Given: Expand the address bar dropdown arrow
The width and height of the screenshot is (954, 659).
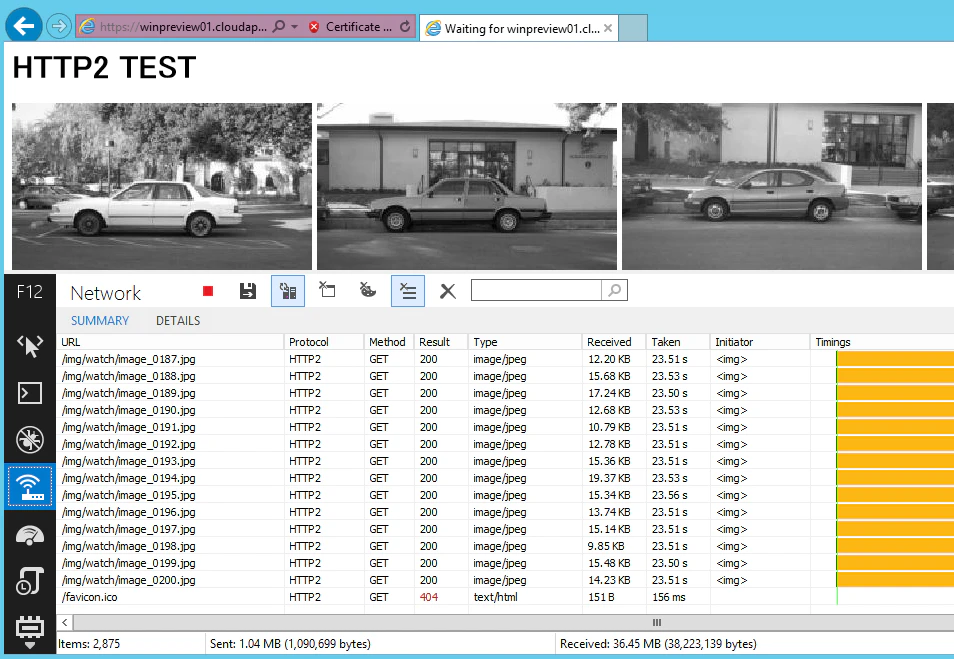Looking at the screenshot, I should point(294,27).
